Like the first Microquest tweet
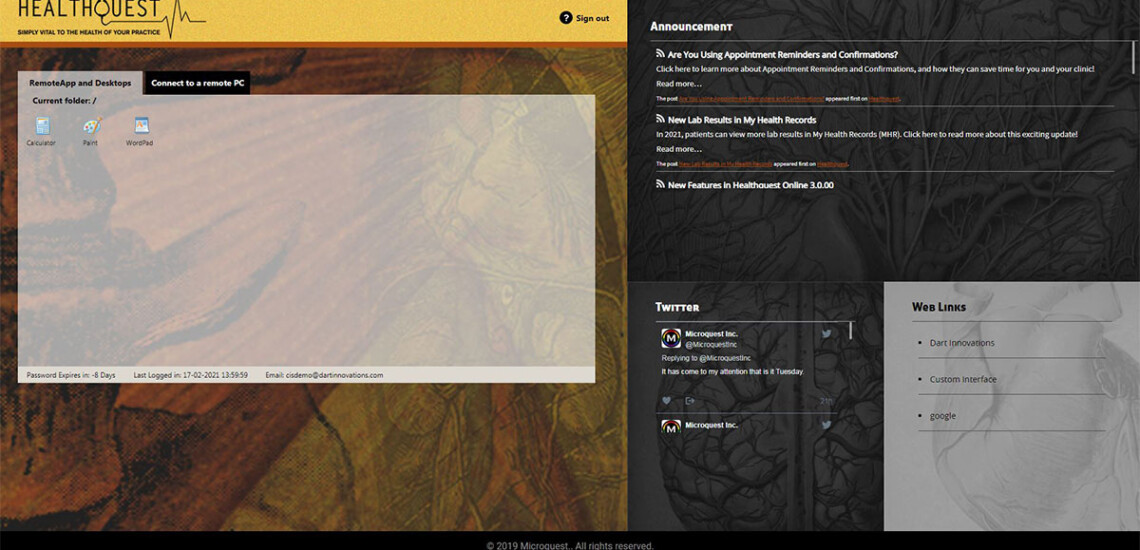The width and height of the screenshot is (1140, 550). (666, 401)
